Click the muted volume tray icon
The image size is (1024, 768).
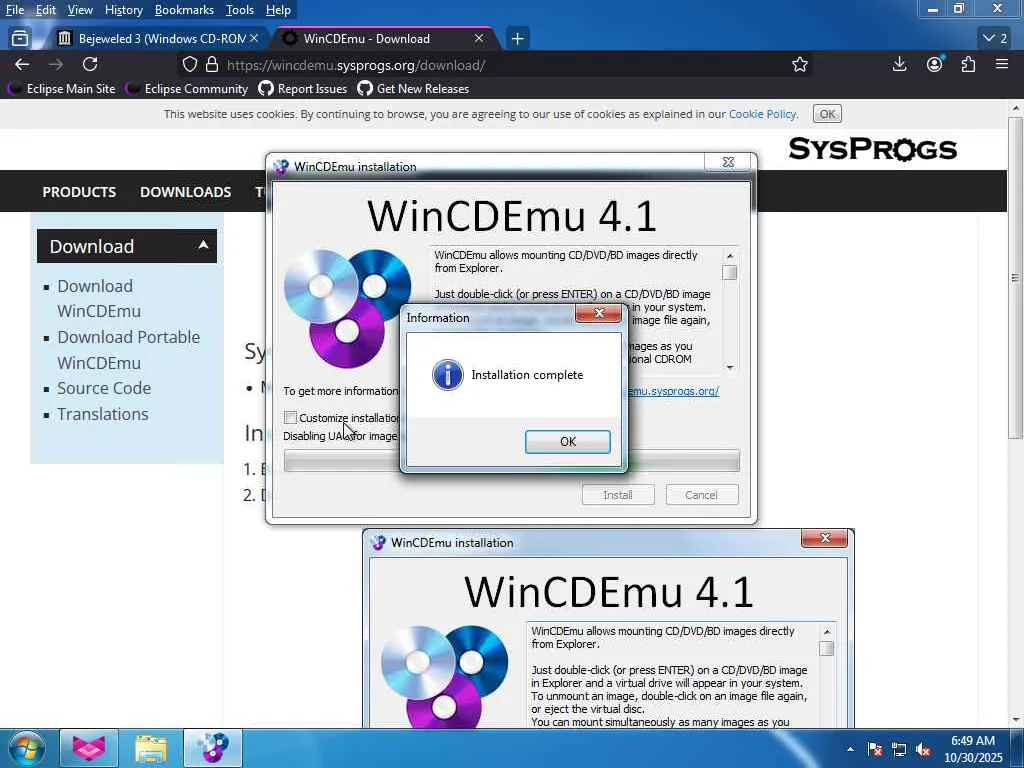pyautogui.click(x=923, y=749)
